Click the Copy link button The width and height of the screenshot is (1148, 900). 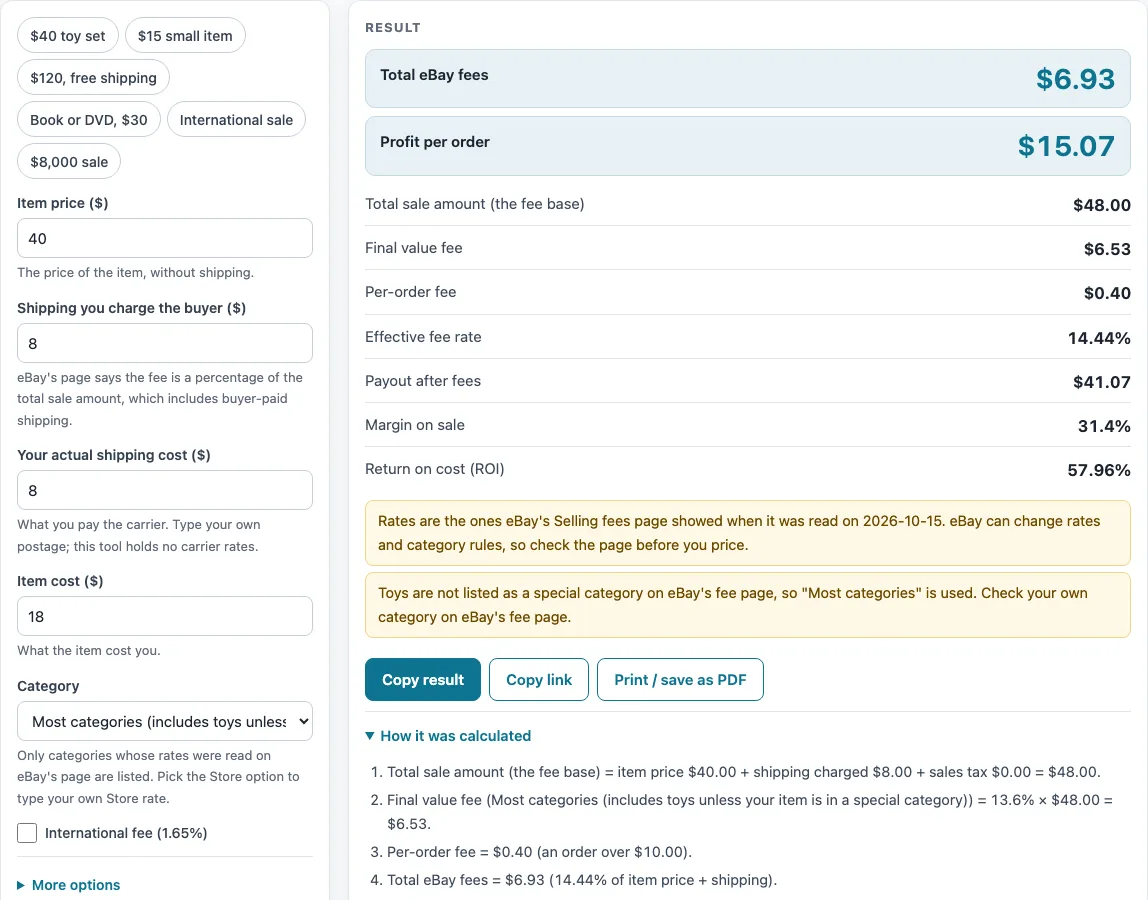tap(539, 680)
